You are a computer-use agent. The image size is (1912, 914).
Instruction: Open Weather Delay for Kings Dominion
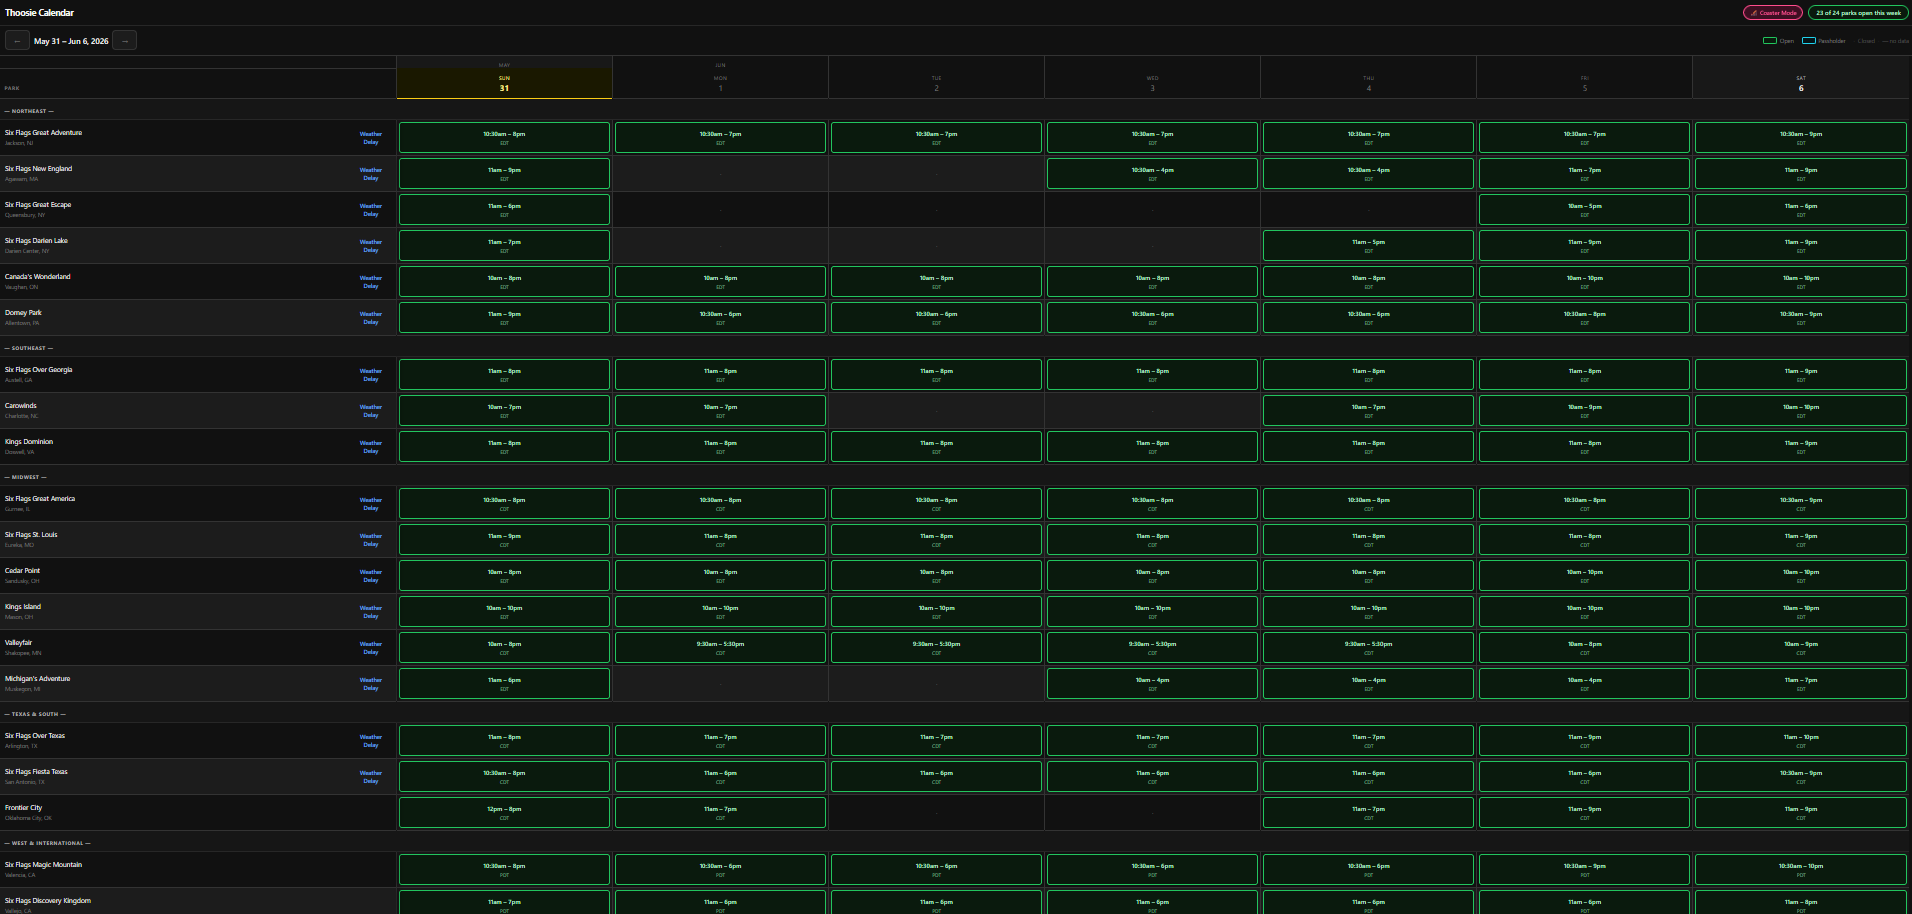click(371, 447)
